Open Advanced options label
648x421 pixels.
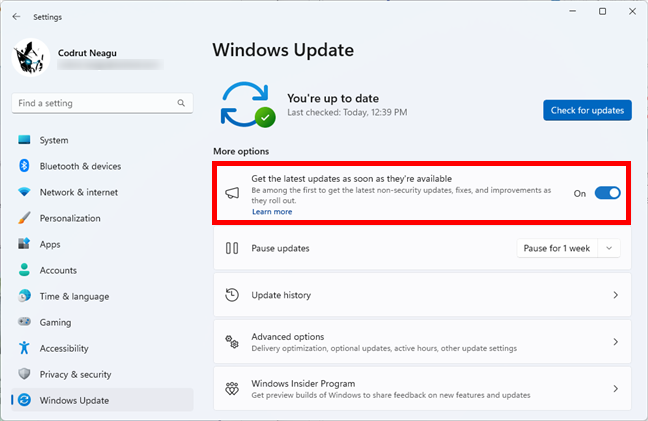tap(288, 337)
